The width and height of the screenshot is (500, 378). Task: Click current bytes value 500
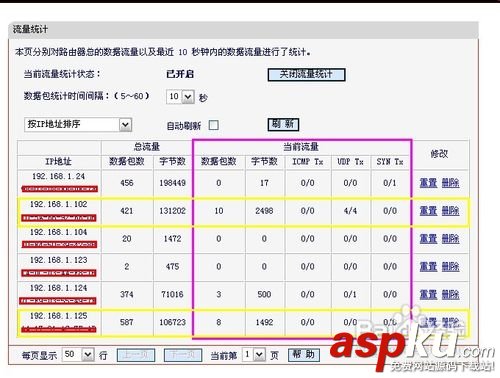click(x=264, y=294)
